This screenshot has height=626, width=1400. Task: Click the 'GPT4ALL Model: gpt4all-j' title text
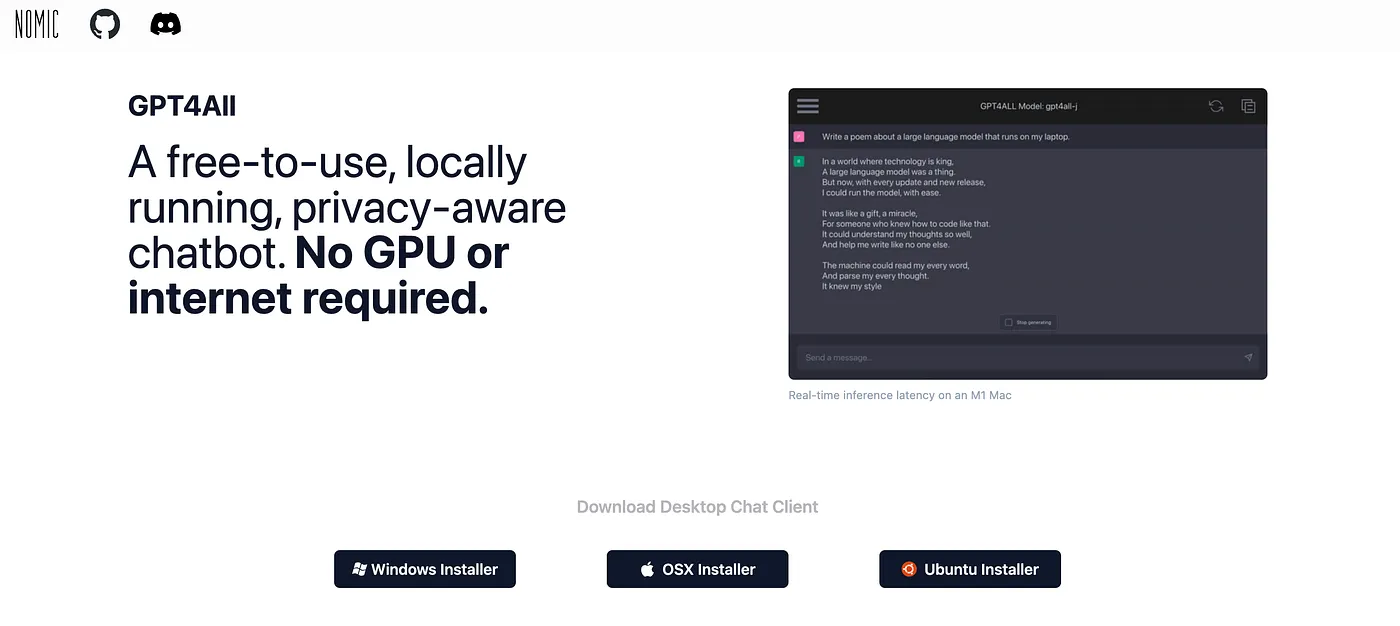[1028, 106]
